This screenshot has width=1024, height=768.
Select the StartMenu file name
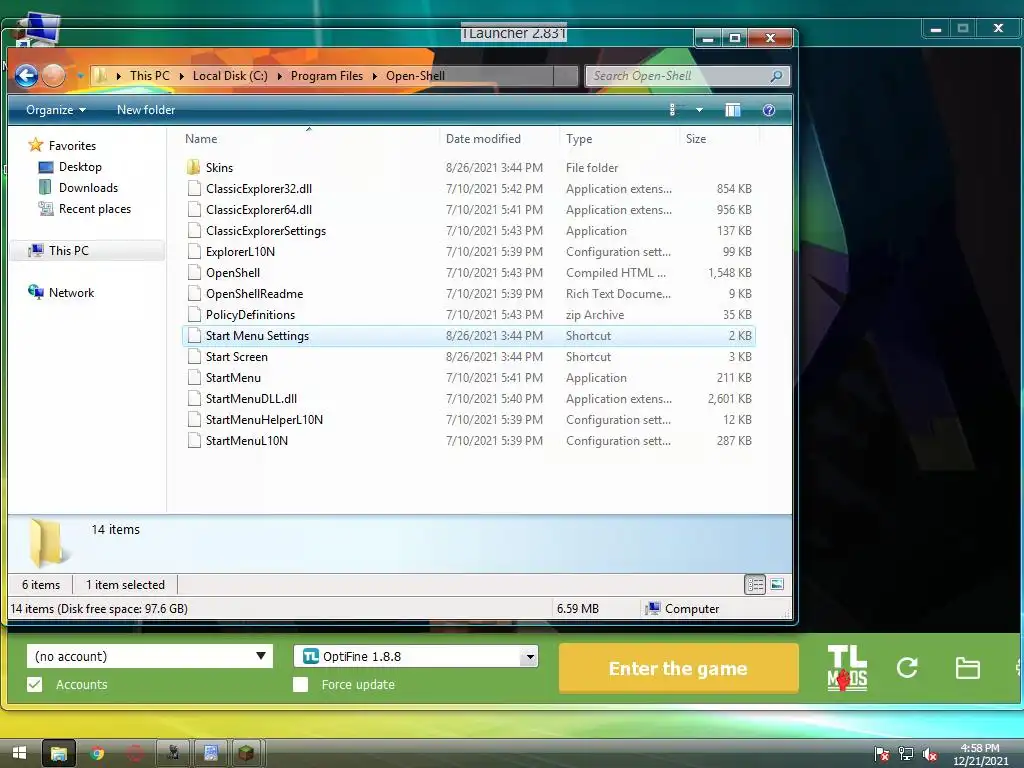click(x=233, y=377)
